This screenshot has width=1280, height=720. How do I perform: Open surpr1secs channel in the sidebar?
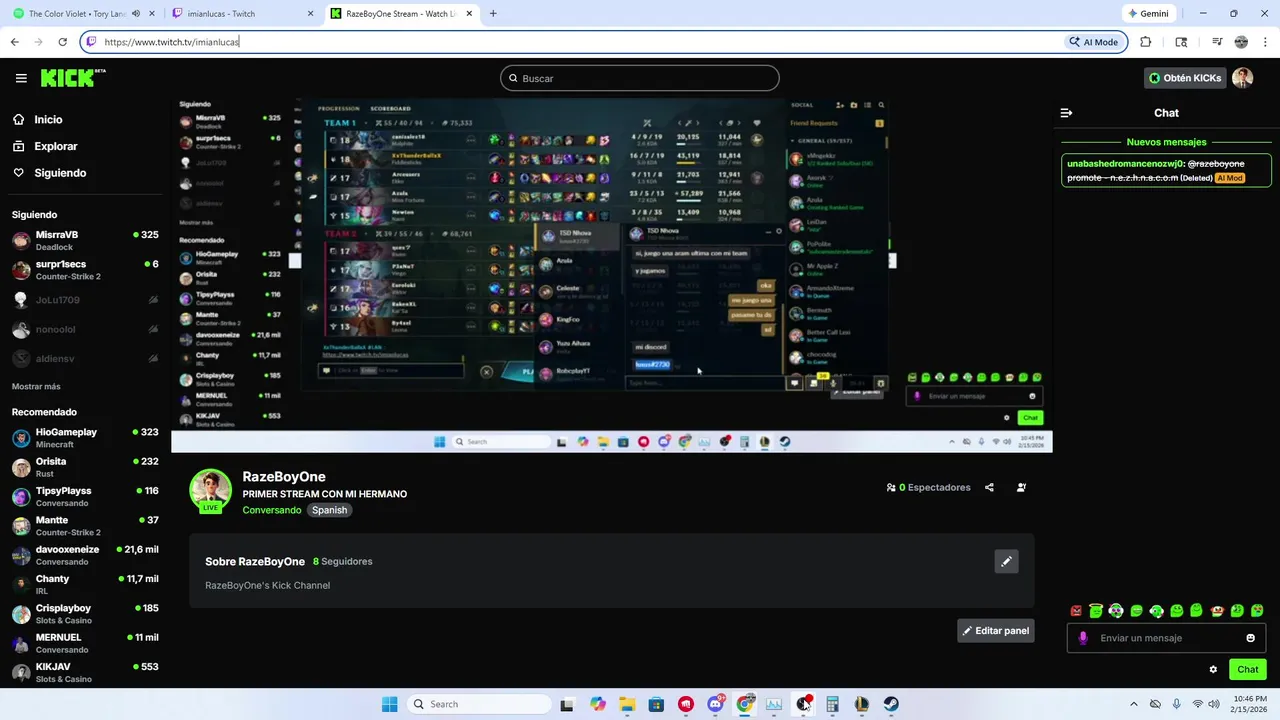click(85, 270)
